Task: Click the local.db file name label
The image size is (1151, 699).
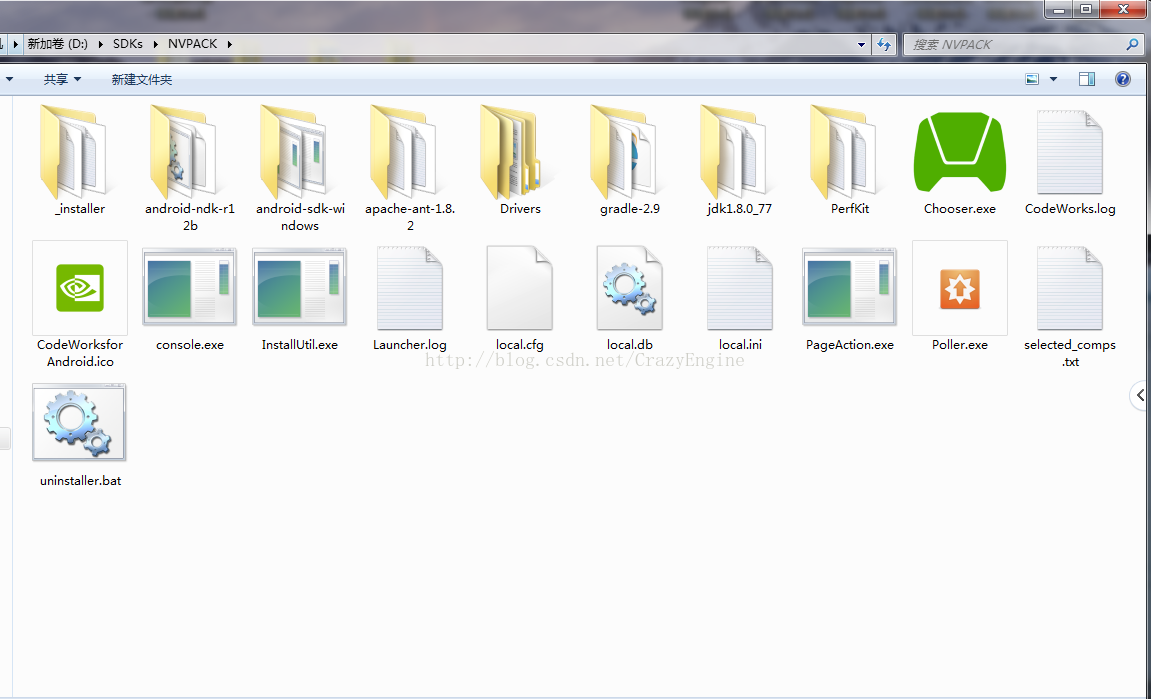Action: pos(630,344)
